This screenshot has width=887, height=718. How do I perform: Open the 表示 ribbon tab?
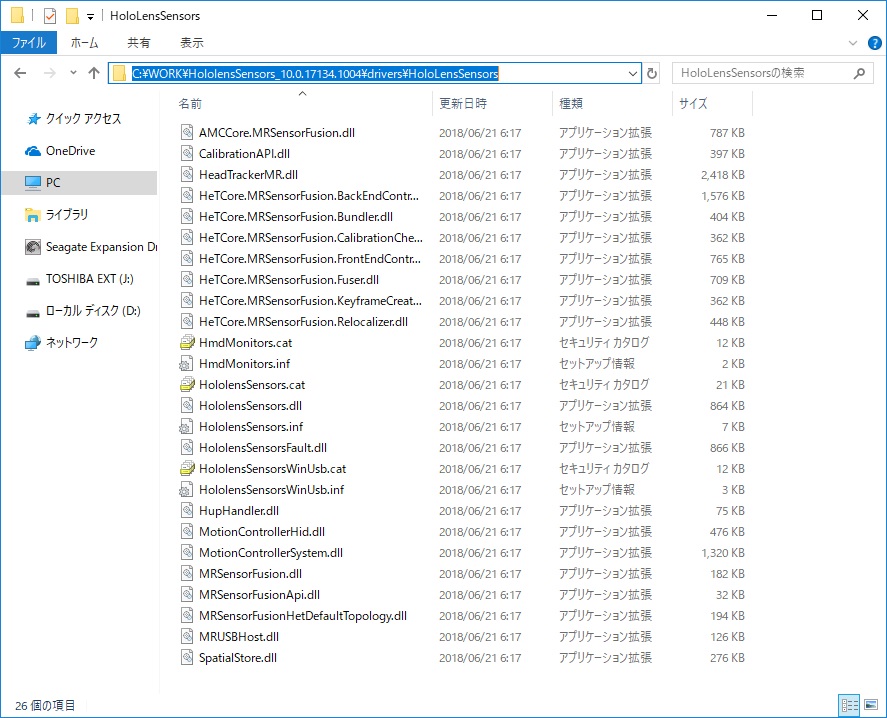192,42
